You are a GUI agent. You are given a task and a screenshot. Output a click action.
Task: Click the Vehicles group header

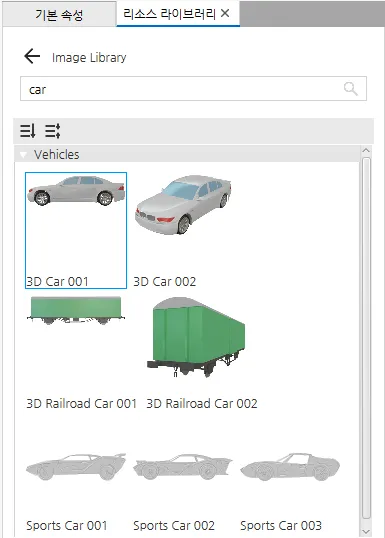point(188,154)
